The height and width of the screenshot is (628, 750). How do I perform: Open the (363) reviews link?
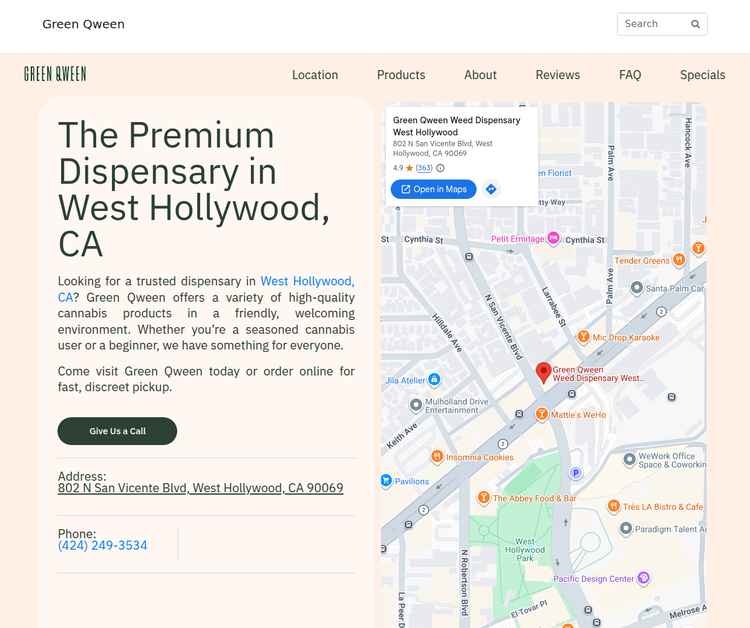(424, 168)
